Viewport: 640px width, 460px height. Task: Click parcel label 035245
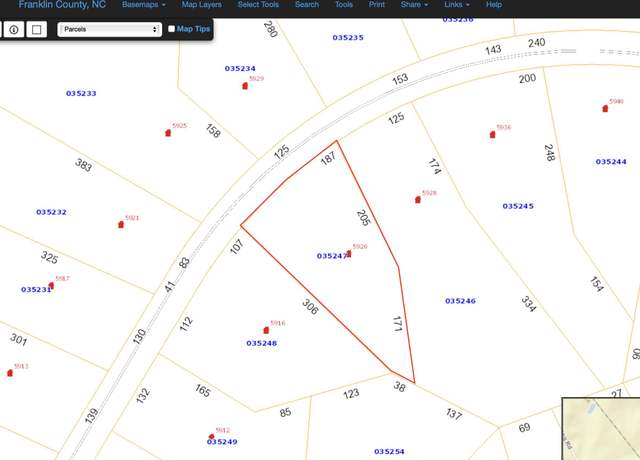coord(518,206)
